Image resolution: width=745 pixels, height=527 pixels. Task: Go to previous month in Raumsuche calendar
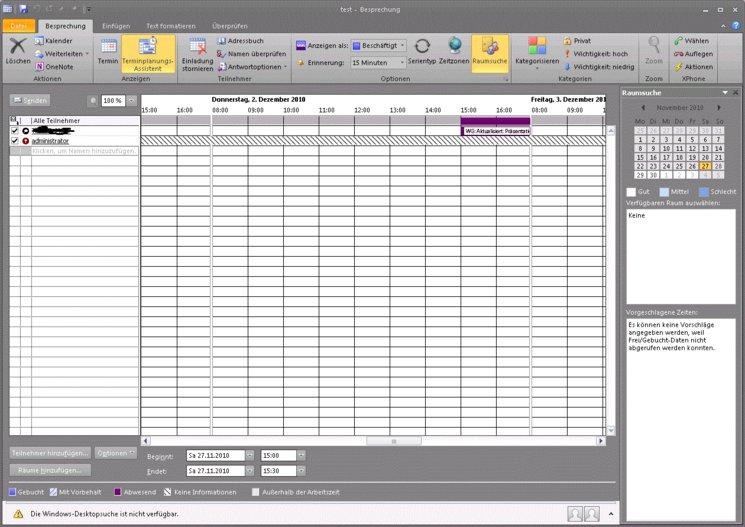coord(643,108)
